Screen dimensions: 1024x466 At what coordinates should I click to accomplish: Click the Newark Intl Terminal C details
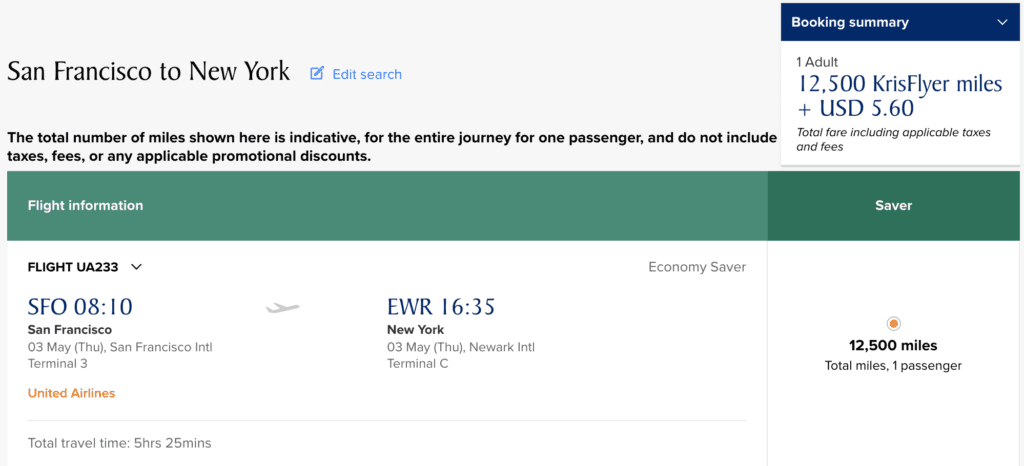460,355
